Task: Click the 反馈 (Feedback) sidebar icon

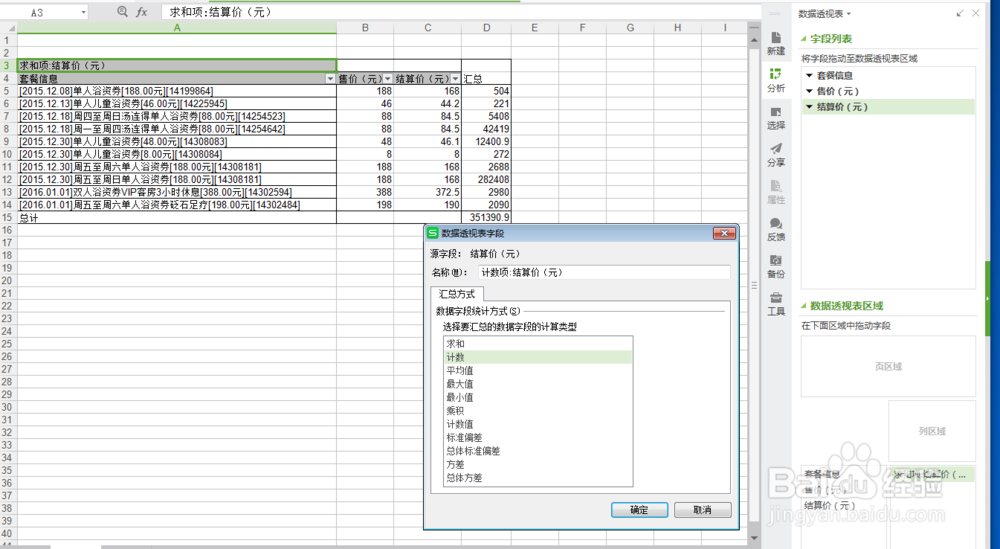Action: pyautogui.click(x=776, y=230)
